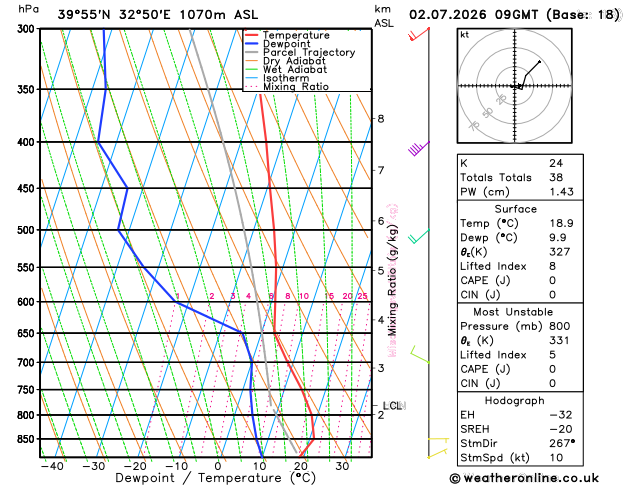Click the weatheronline.co.uk copyright link
629x486 pixels.
[524, 478]
